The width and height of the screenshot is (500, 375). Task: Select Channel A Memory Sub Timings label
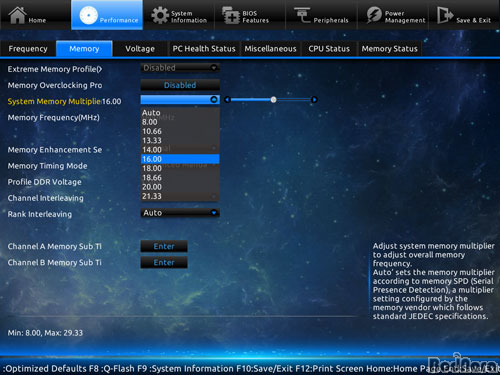coord(55,246)
